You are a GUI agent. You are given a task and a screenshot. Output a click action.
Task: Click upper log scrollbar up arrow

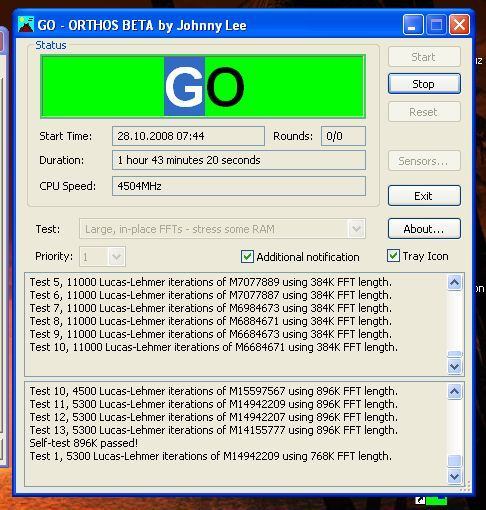click(455, 283)
